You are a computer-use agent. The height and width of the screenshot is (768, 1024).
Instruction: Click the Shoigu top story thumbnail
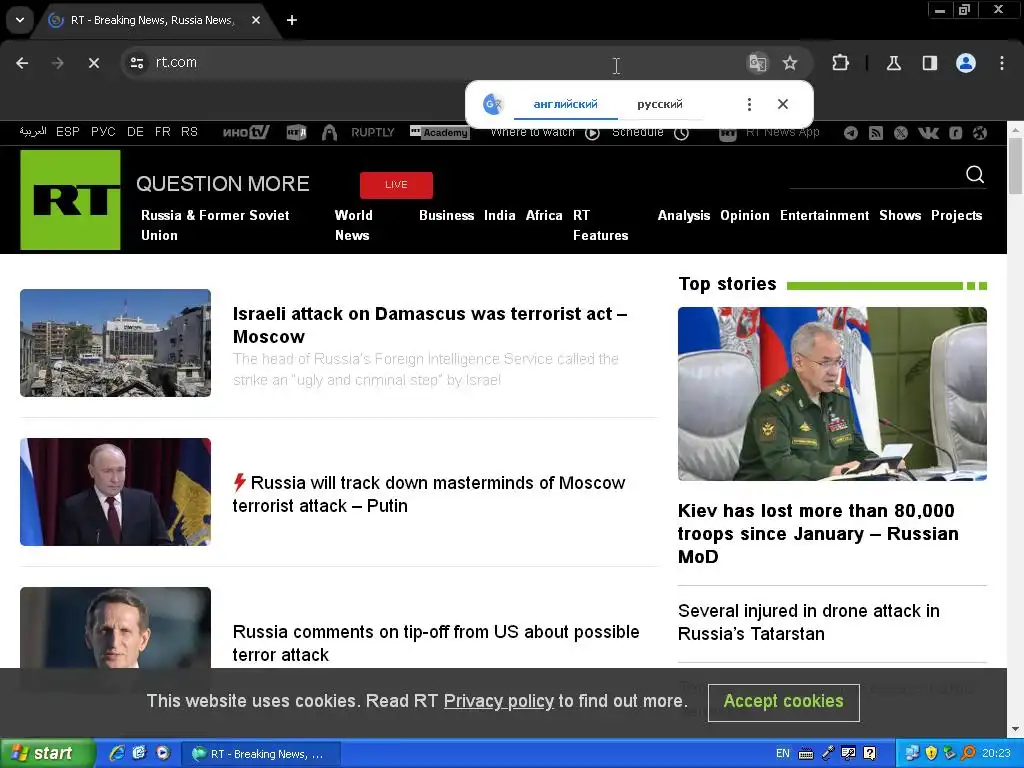click(832, 394)
